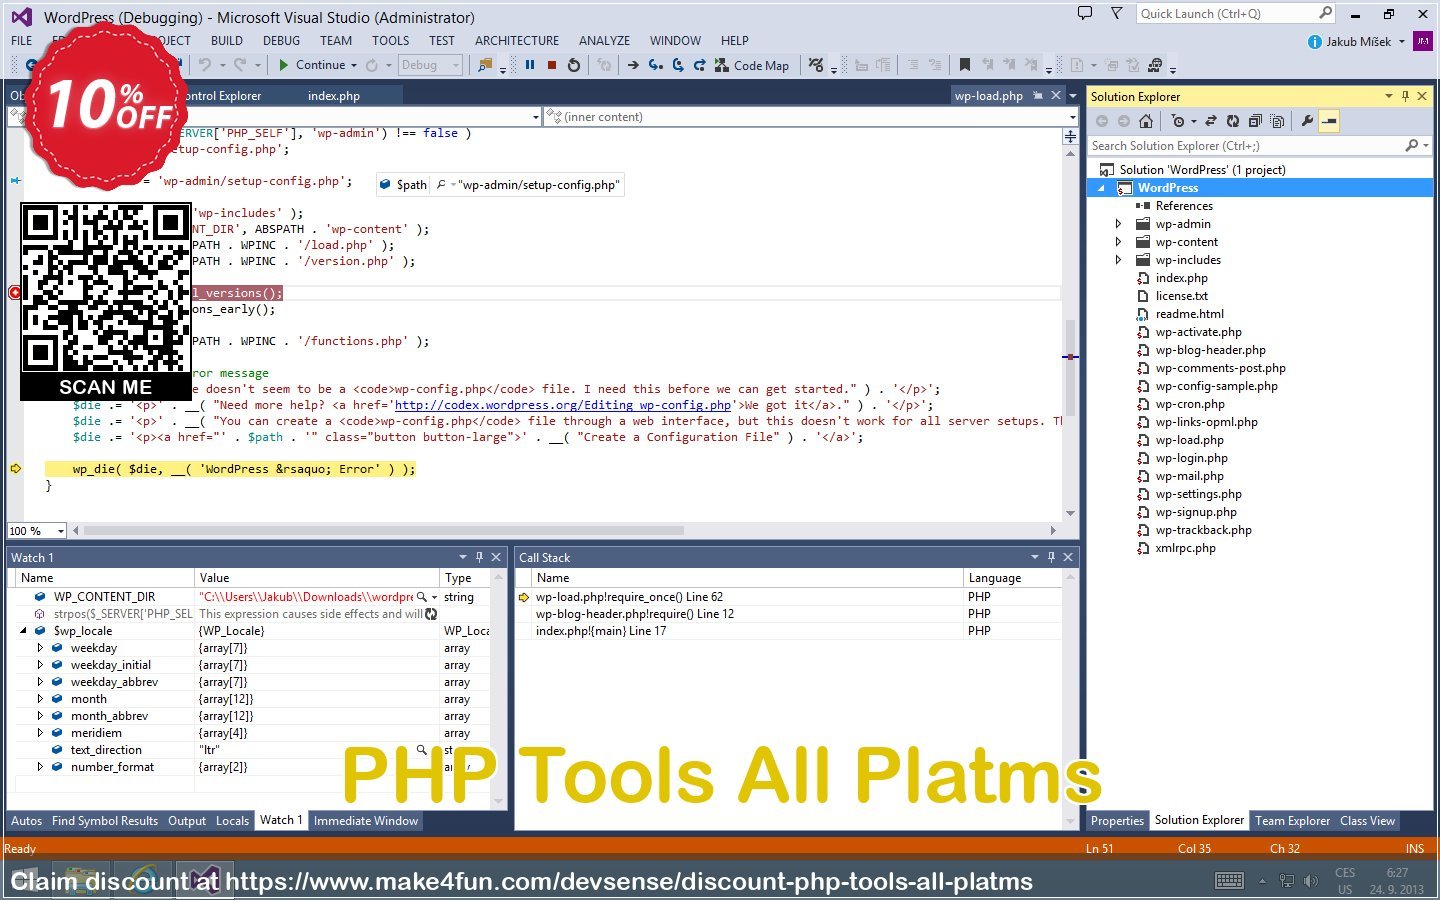The height and width of the screenshot is (900, 1440).
Task: Click Continue to resume execution
Action: (312, 65)
